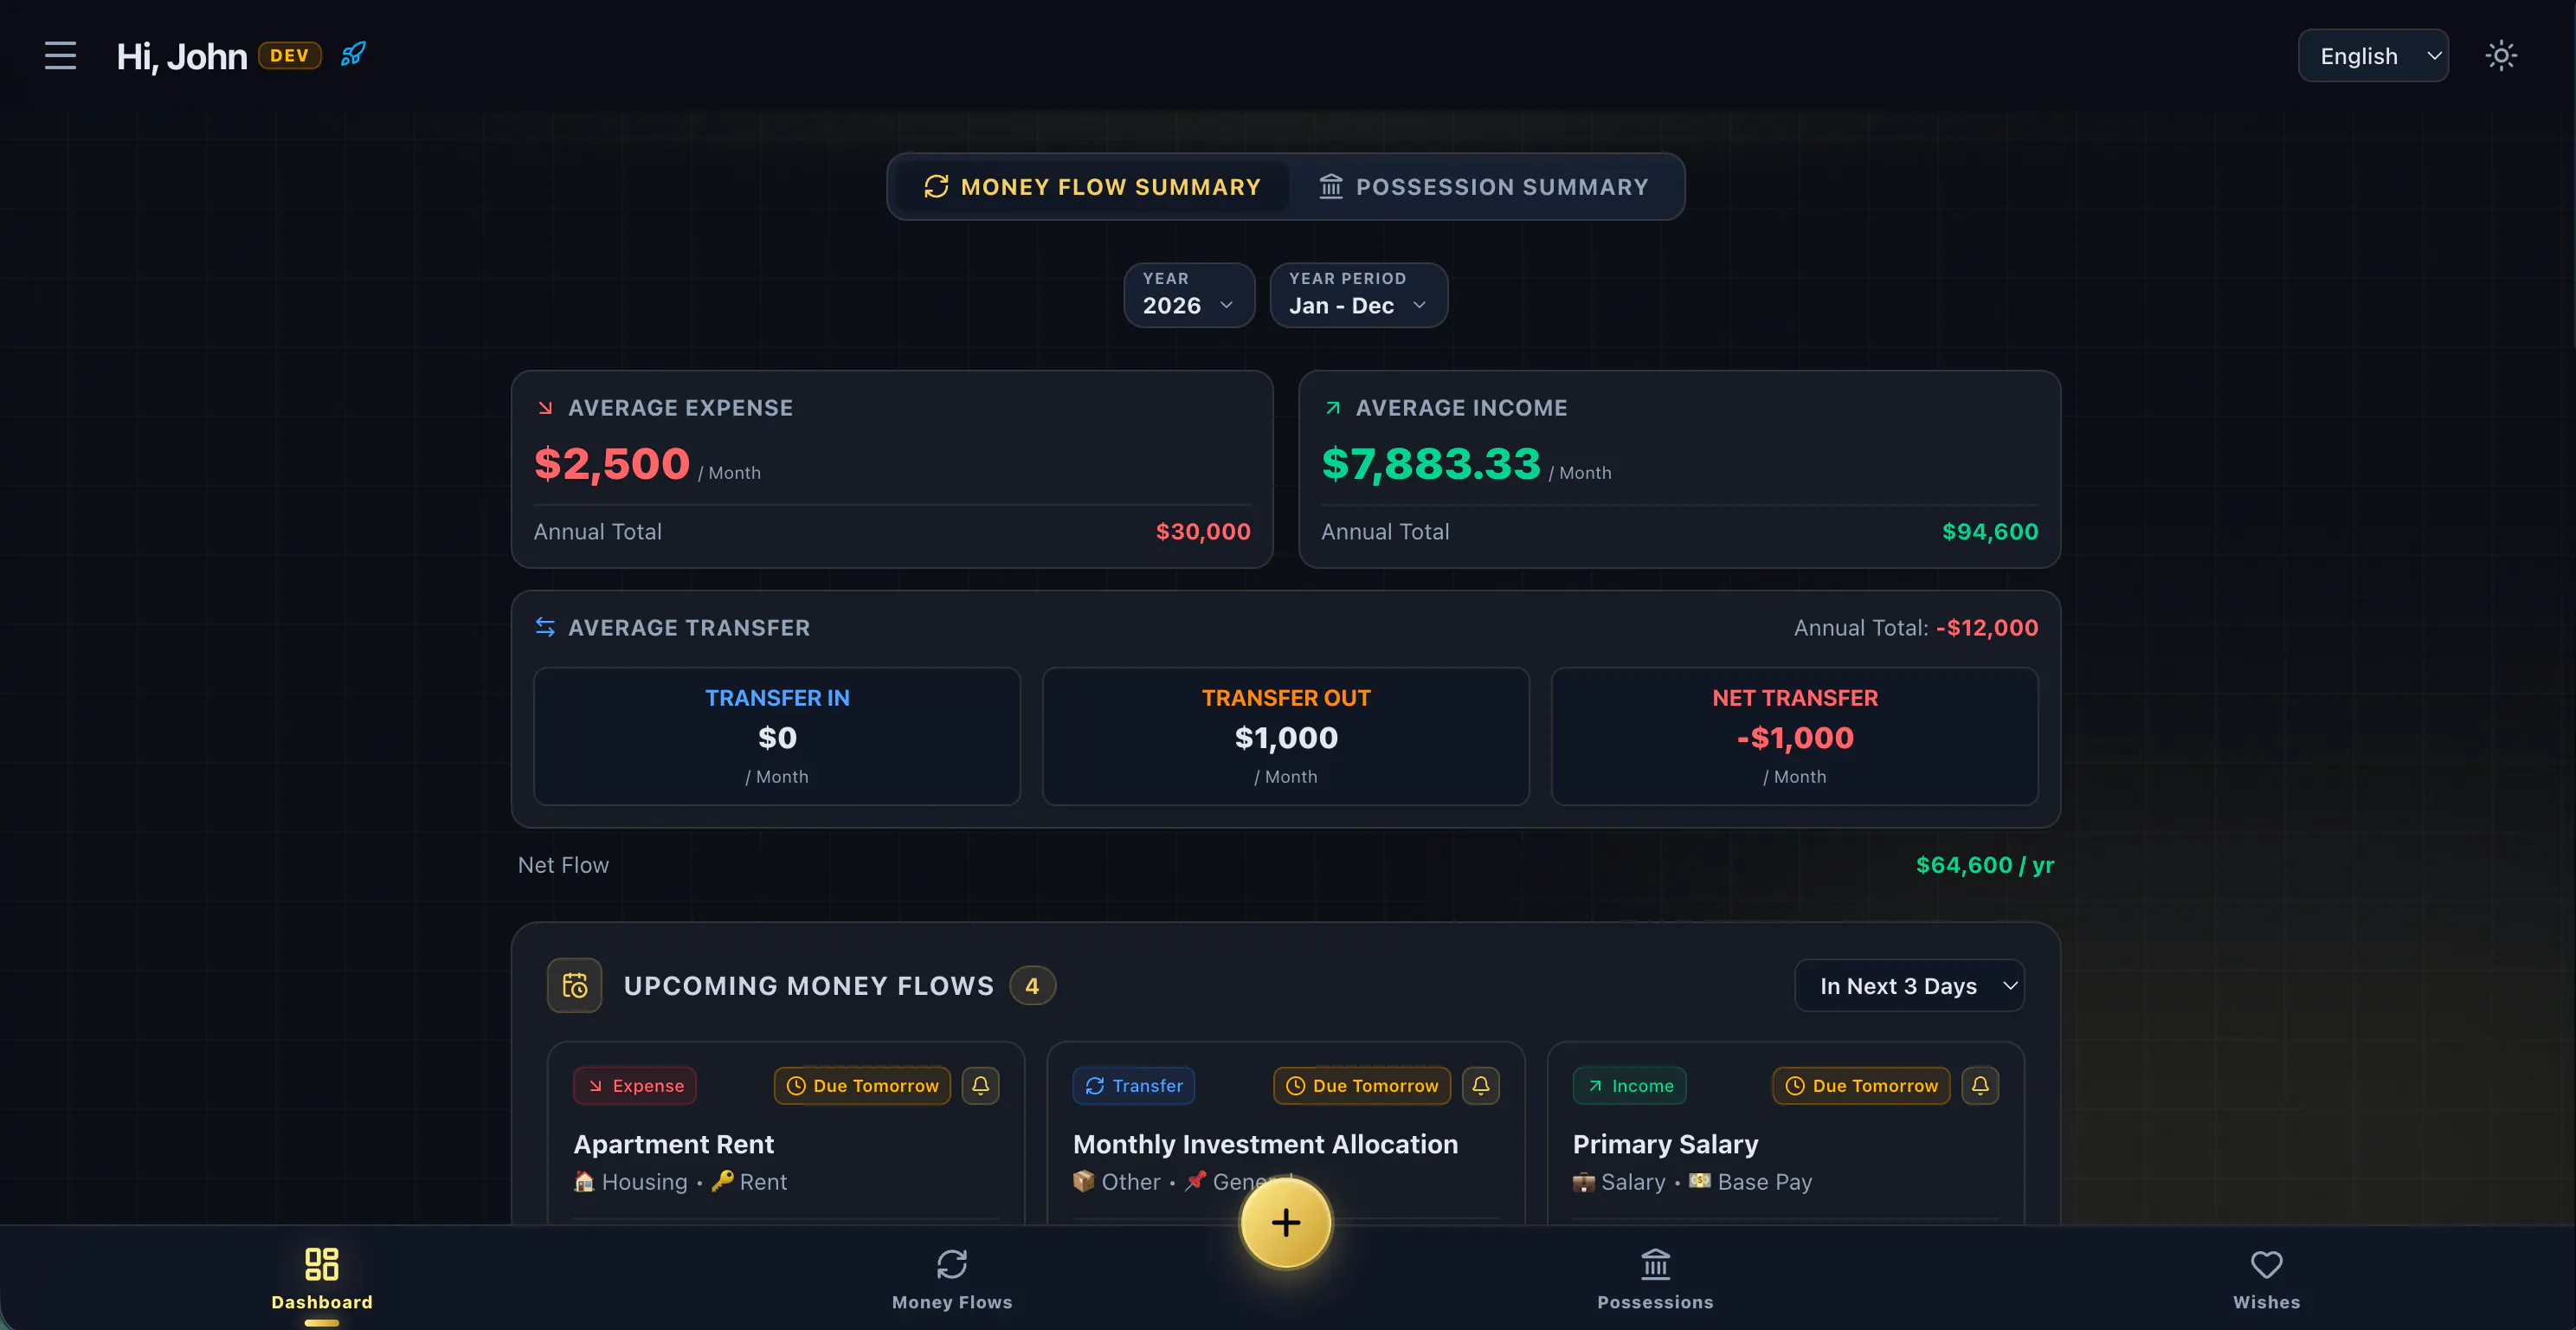Switch to Money Flow Summary tab
This screenshot has height=1330, width=2576.
[1091, 187]
